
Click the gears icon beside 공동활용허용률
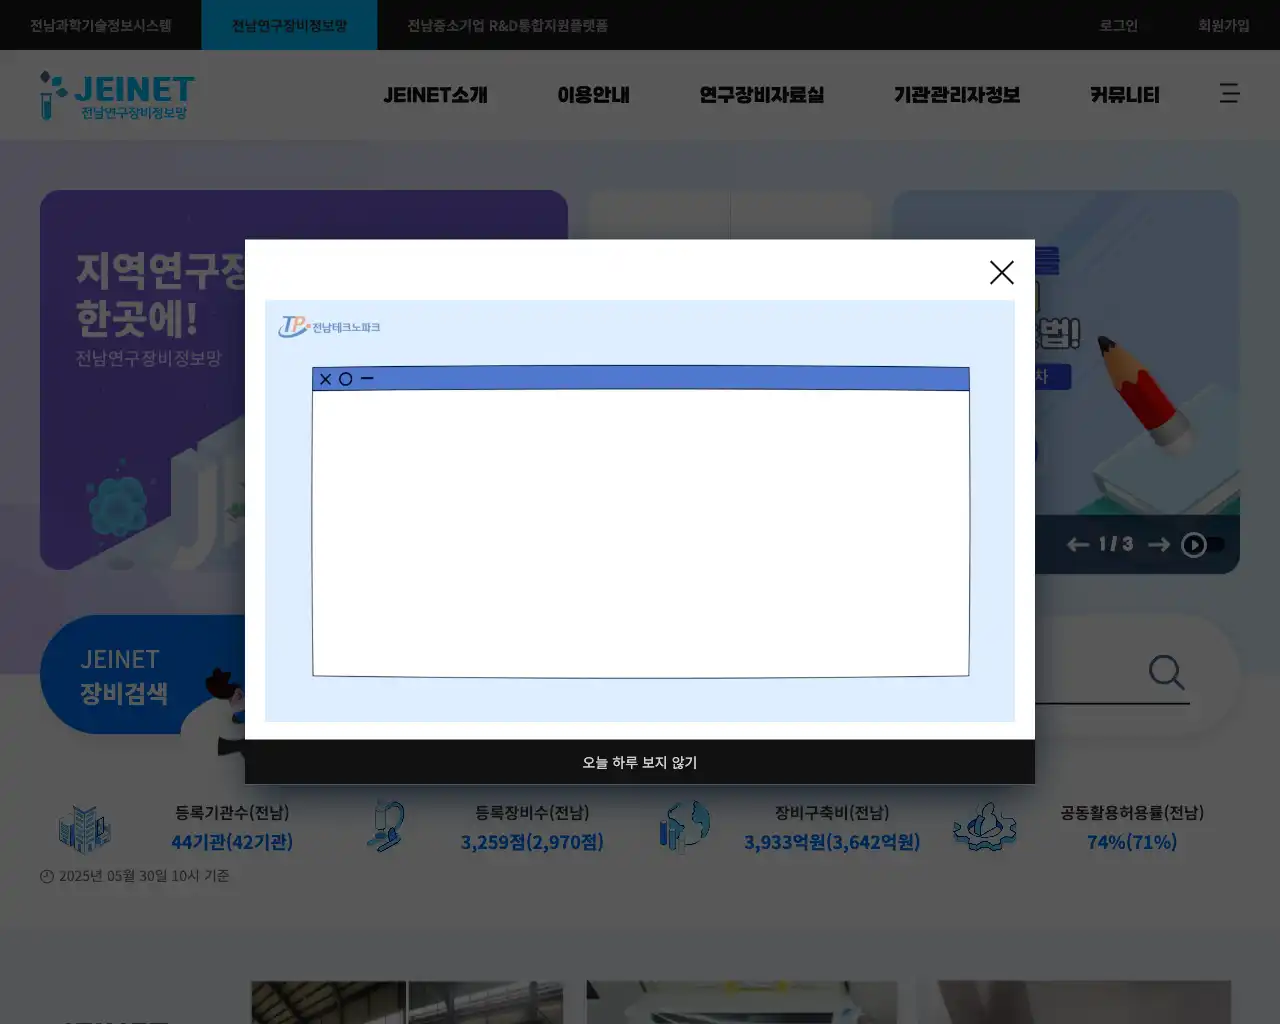coord(985,827)
